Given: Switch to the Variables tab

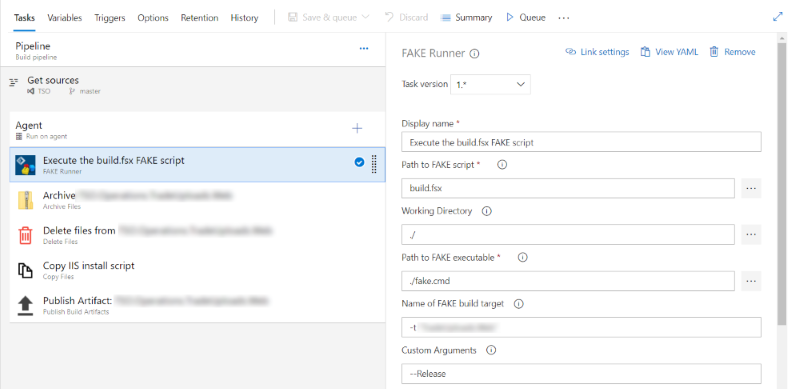Looking at the screenshot, I should coord(64,18).
